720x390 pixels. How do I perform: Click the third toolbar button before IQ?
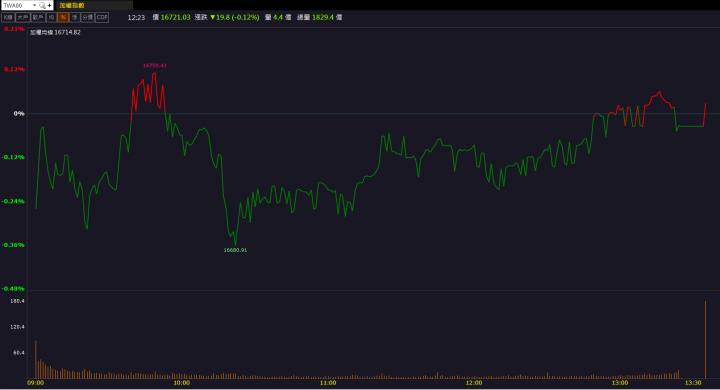8,17
